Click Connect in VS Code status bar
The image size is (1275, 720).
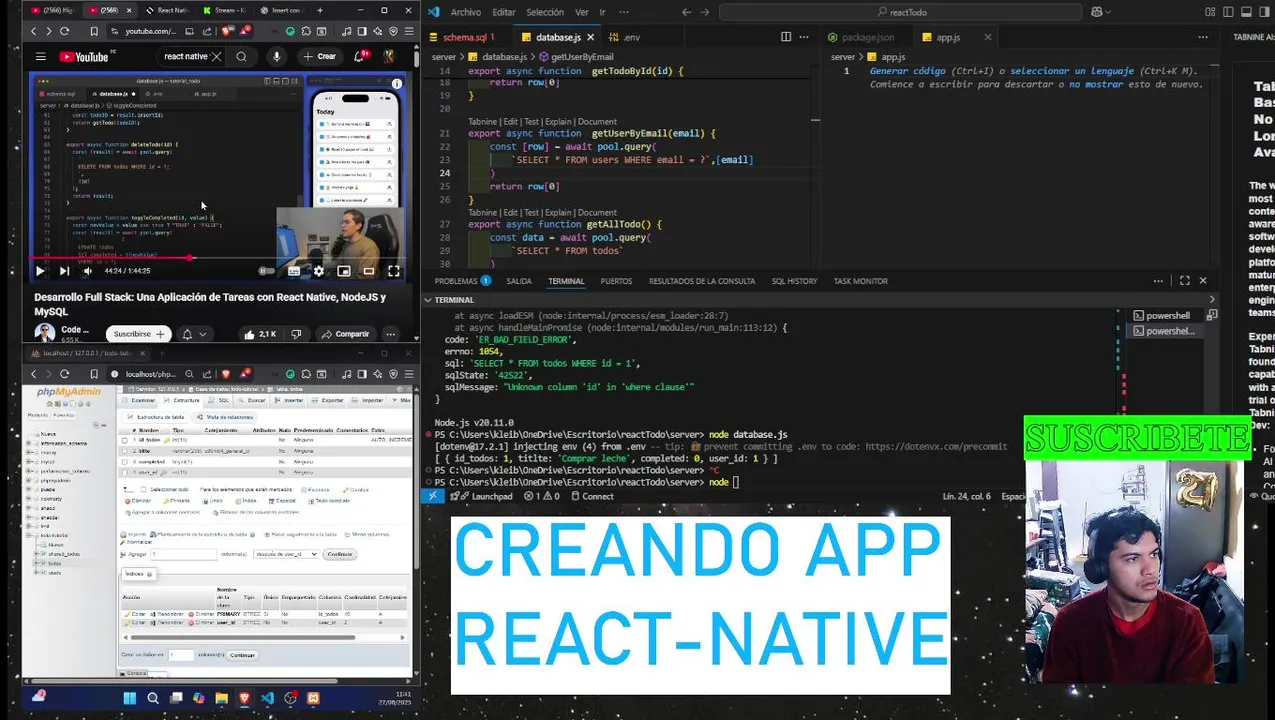(x=592, y=496)
